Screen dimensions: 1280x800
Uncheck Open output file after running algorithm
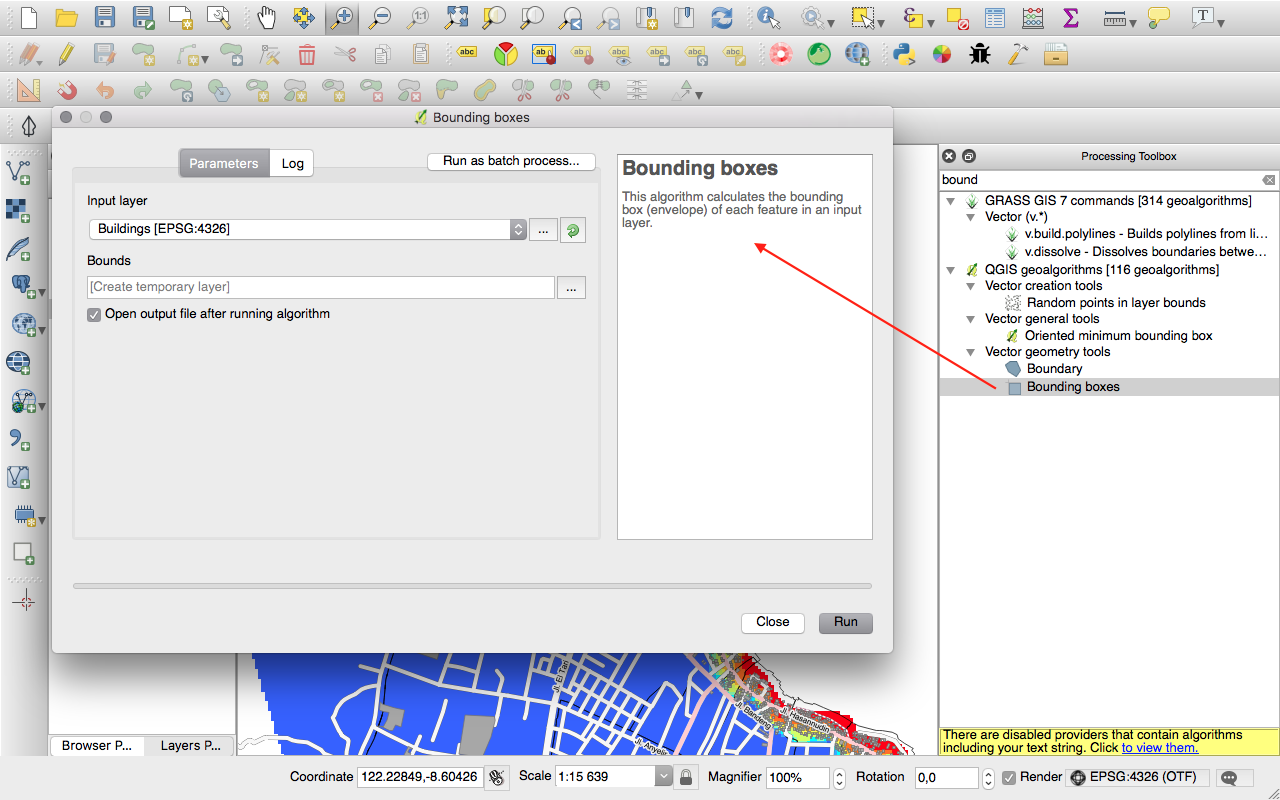pos(94,314)
